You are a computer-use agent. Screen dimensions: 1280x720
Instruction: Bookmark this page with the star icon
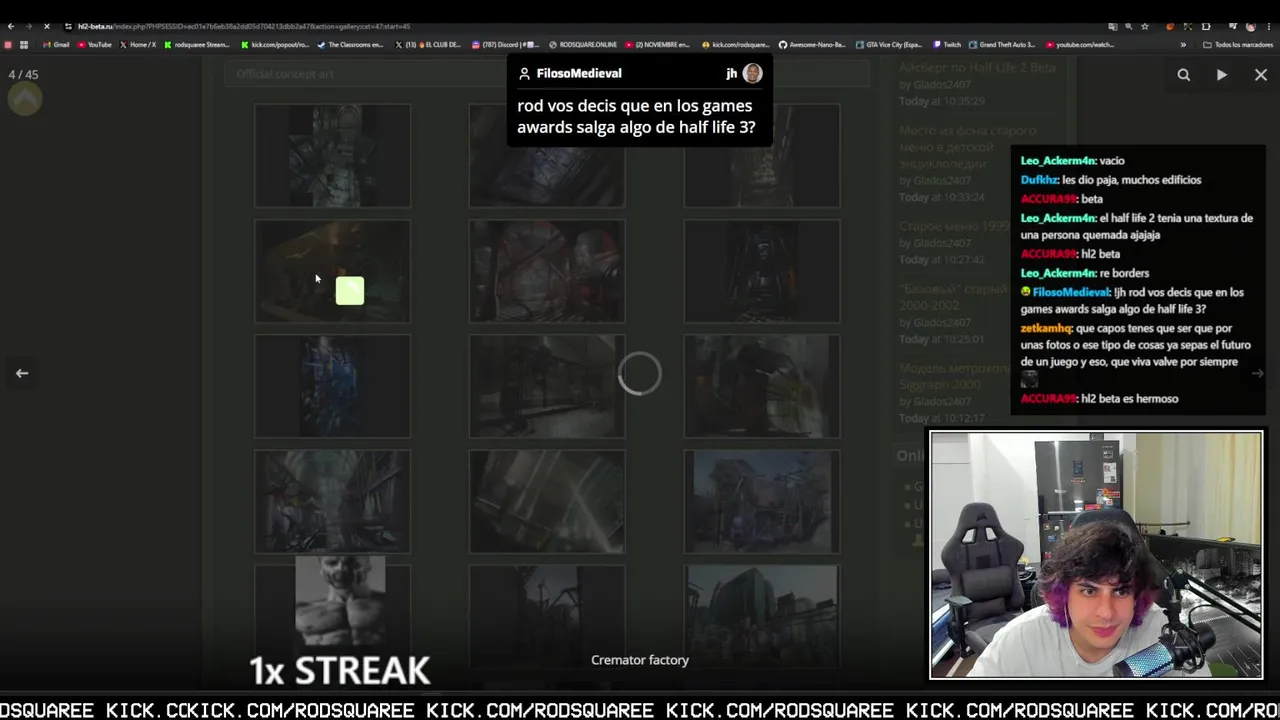pos(1145,27)
